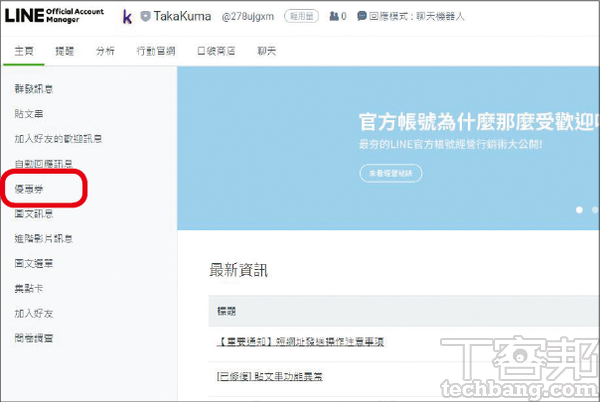Switch to the 提醒 tab

(65, 51)
